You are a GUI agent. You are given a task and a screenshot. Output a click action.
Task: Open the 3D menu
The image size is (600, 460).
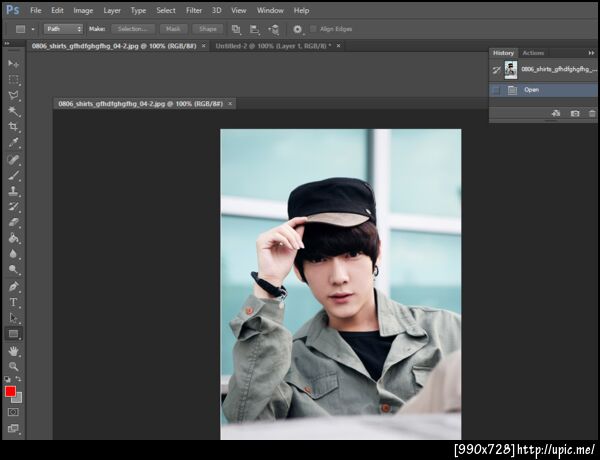point(217,11)
